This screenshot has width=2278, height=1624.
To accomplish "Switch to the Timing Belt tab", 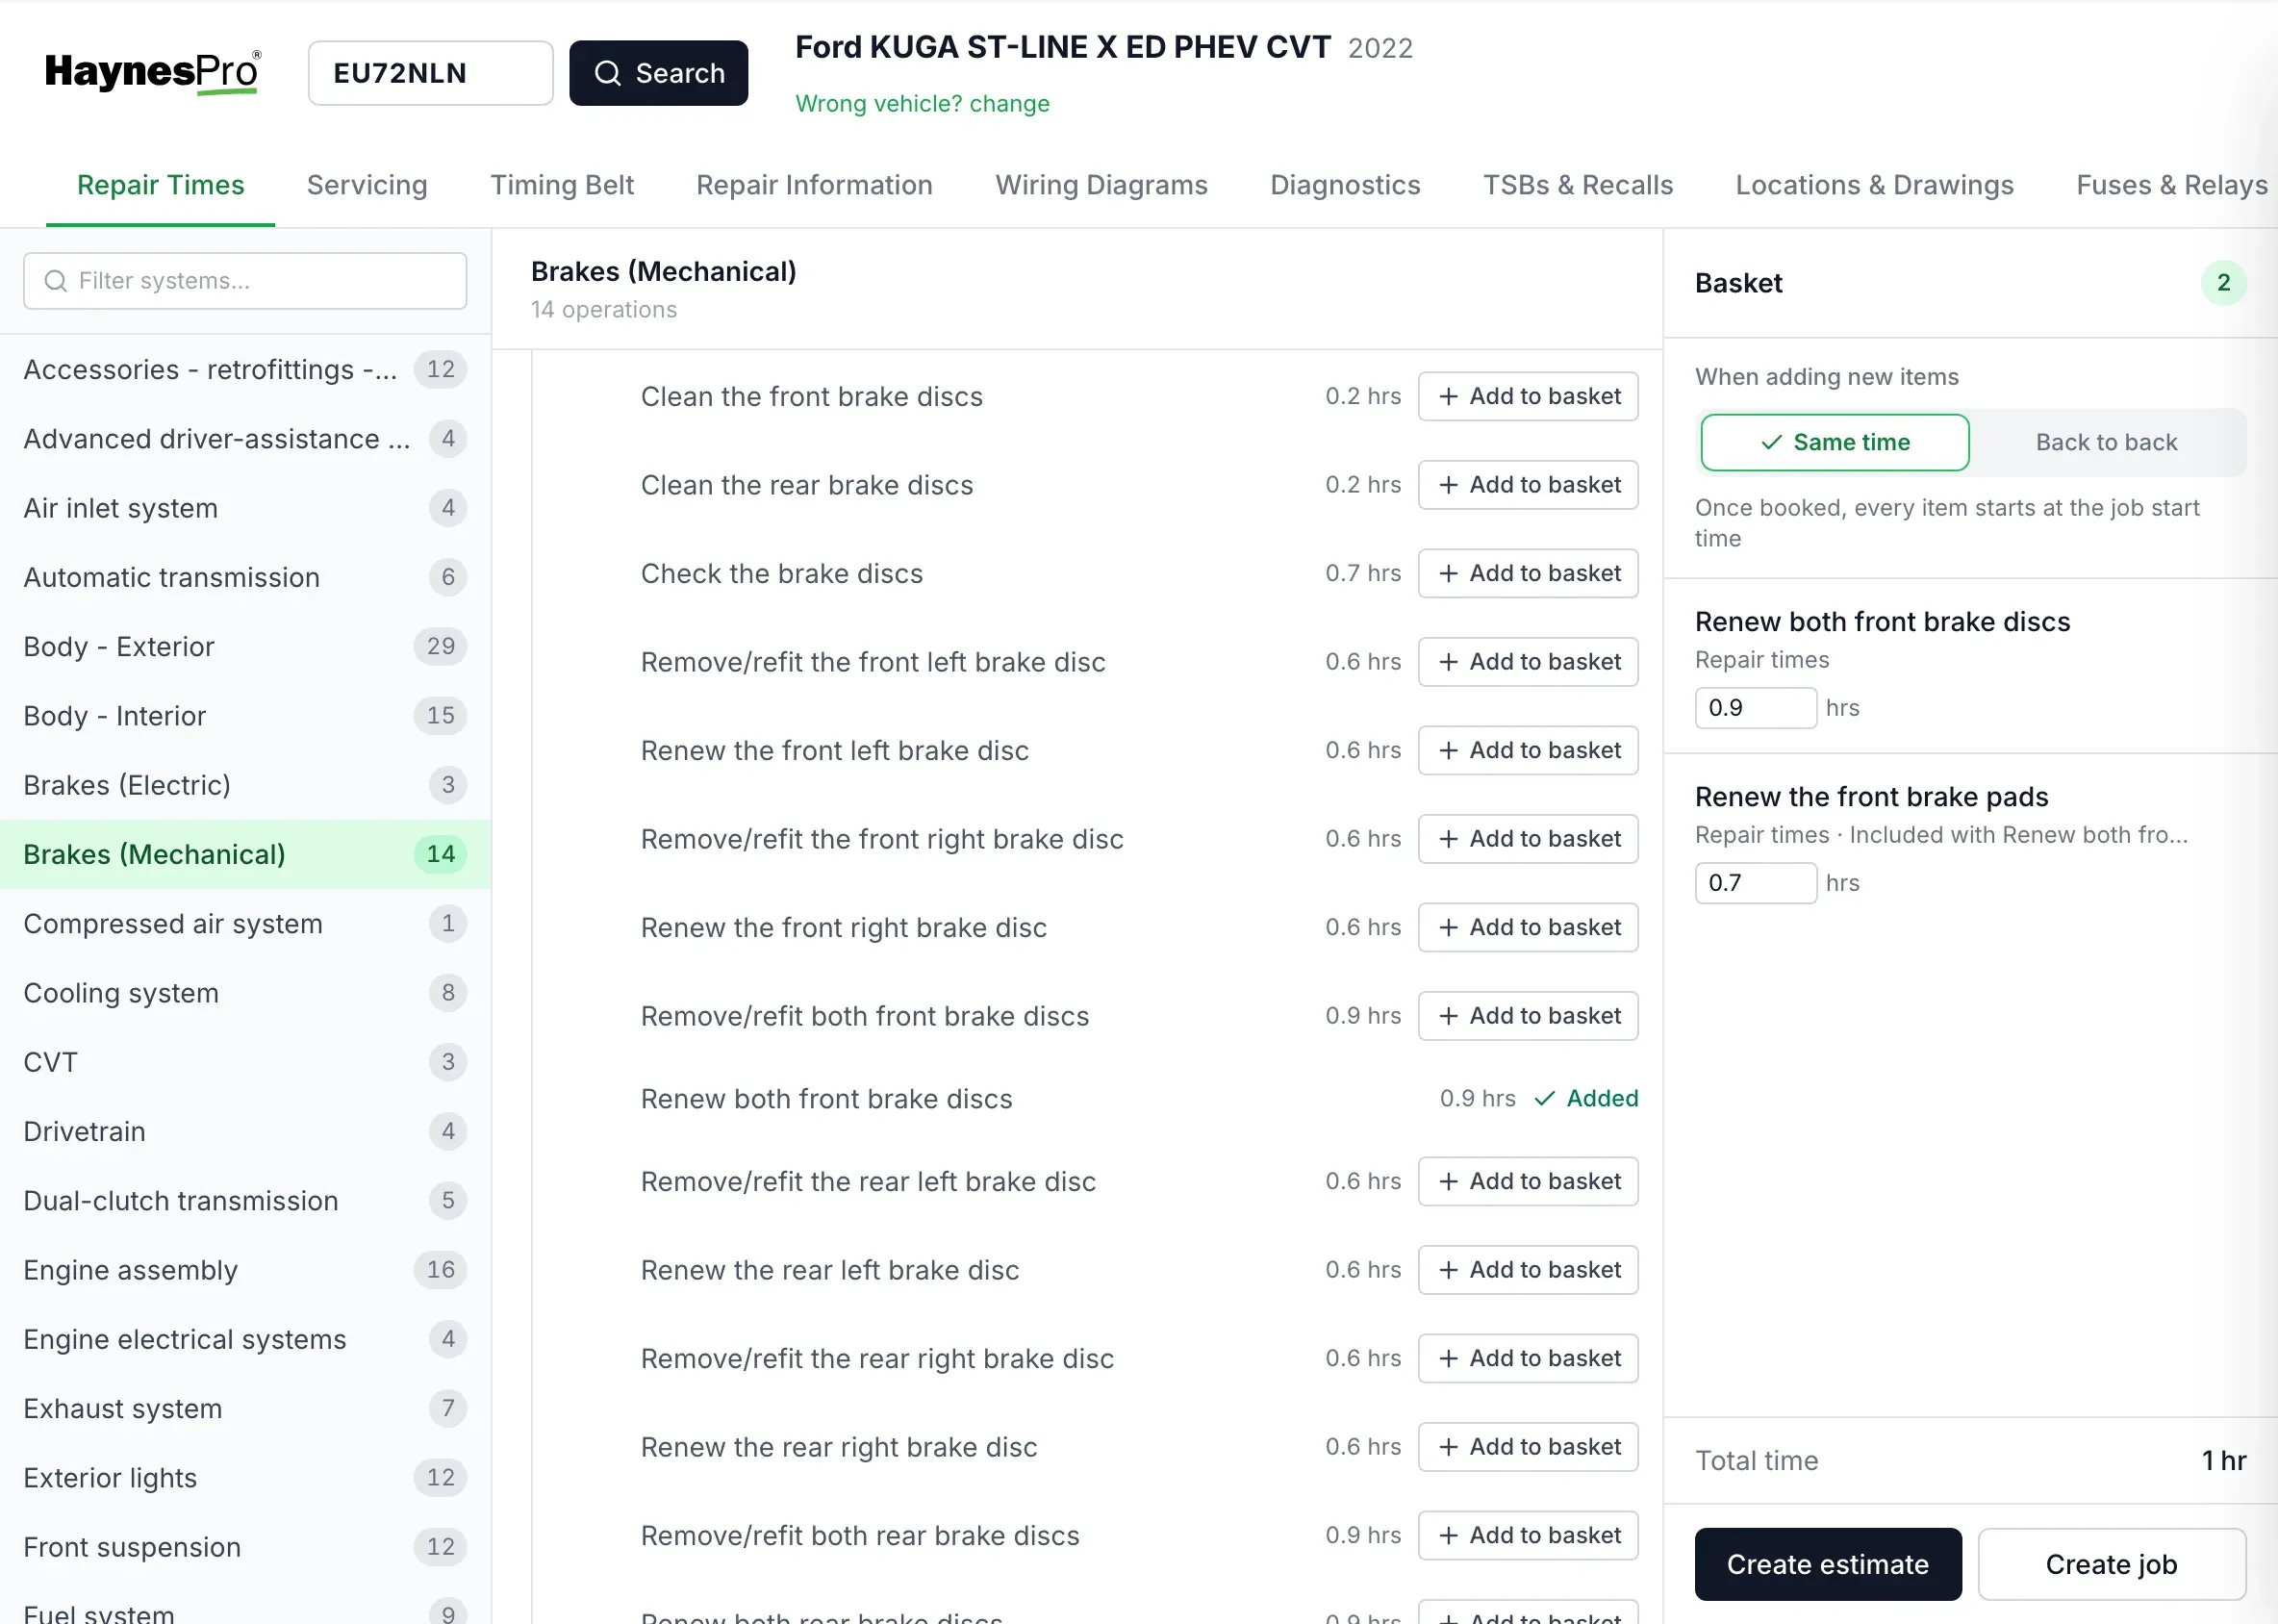I will coord(562,185).
